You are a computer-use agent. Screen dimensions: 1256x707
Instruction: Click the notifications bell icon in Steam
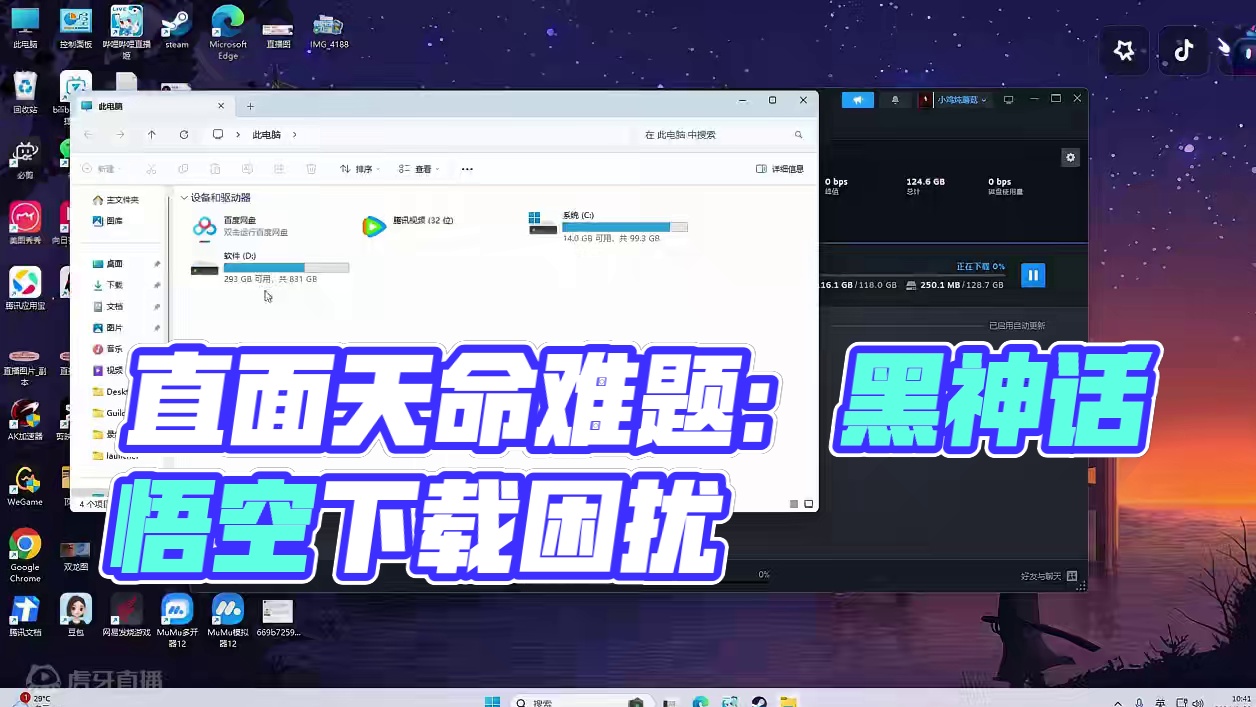tap(896, 100)
